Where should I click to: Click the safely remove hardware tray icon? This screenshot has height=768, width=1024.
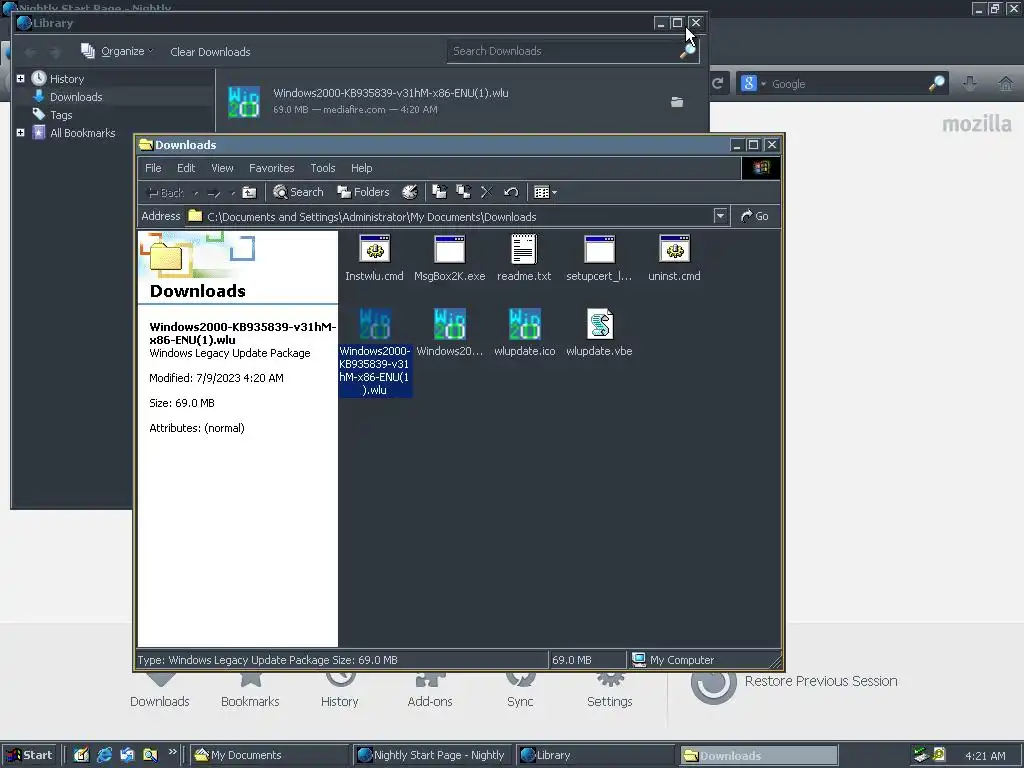921,755
